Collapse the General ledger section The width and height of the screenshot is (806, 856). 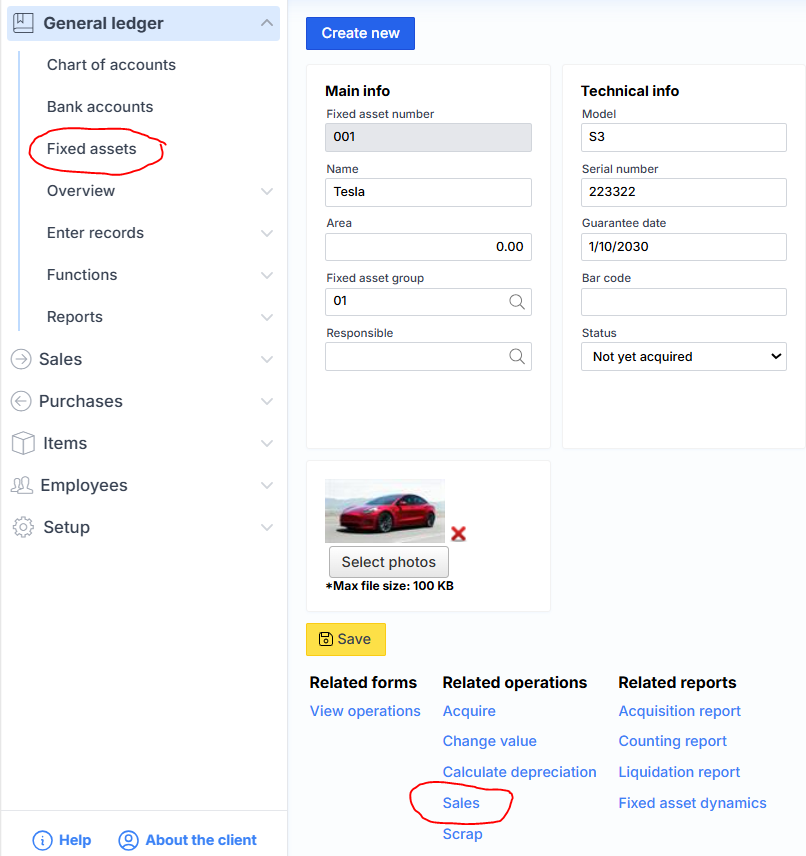[266, 23]
